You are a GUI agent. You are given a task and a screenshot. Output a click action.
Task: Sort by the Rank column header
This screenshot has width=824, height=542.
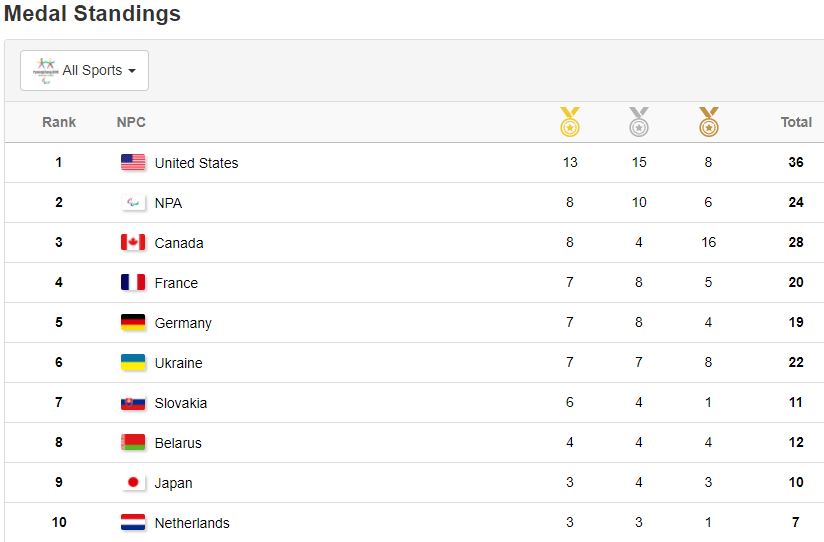click(x=59, y=122)
